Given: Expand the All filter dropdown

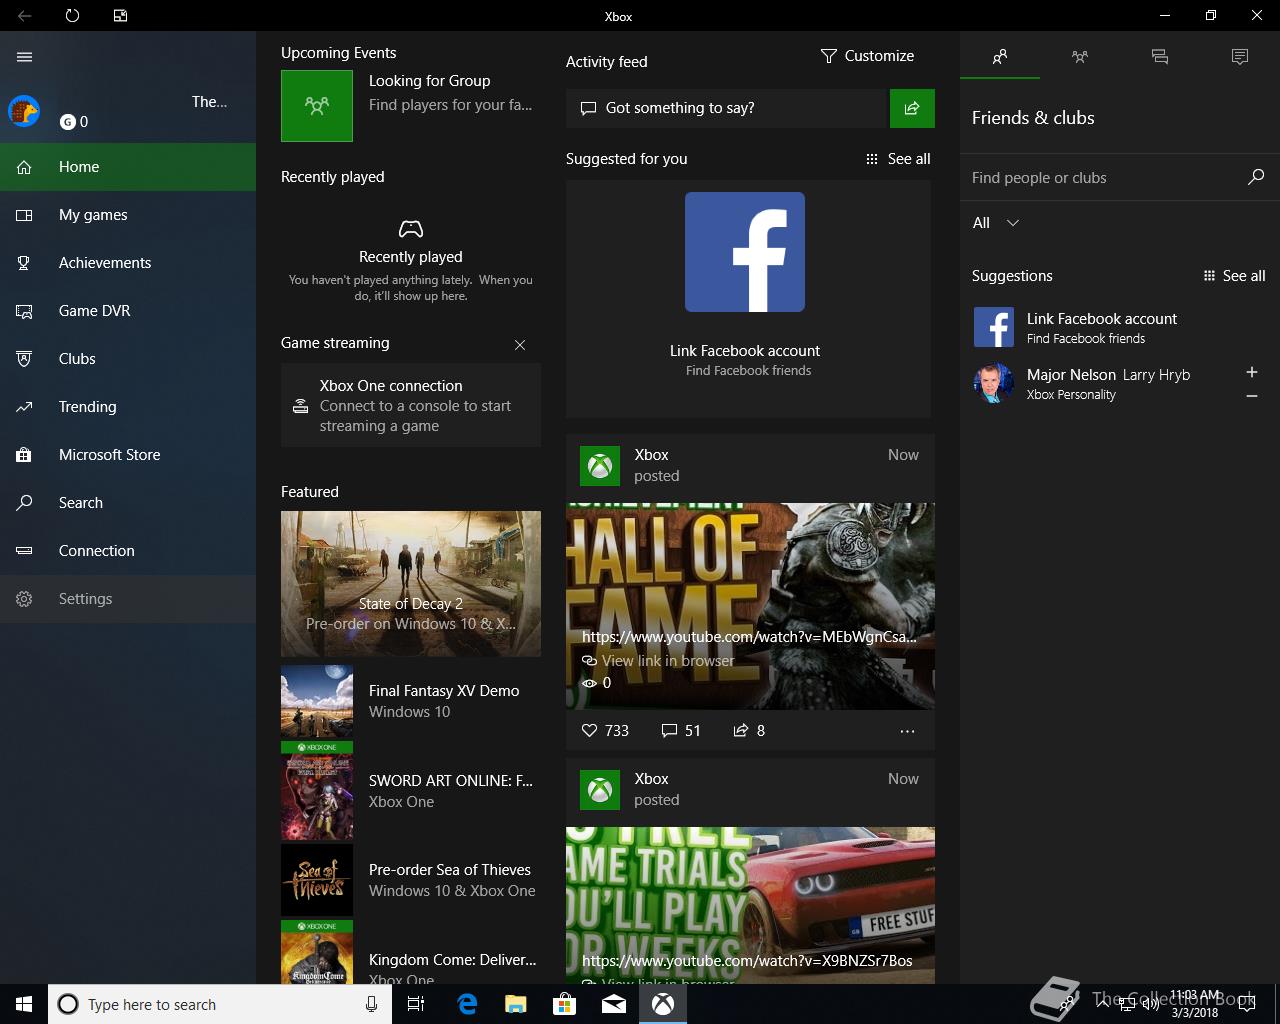Looking at the screenshot, I should tap(996, 223).
